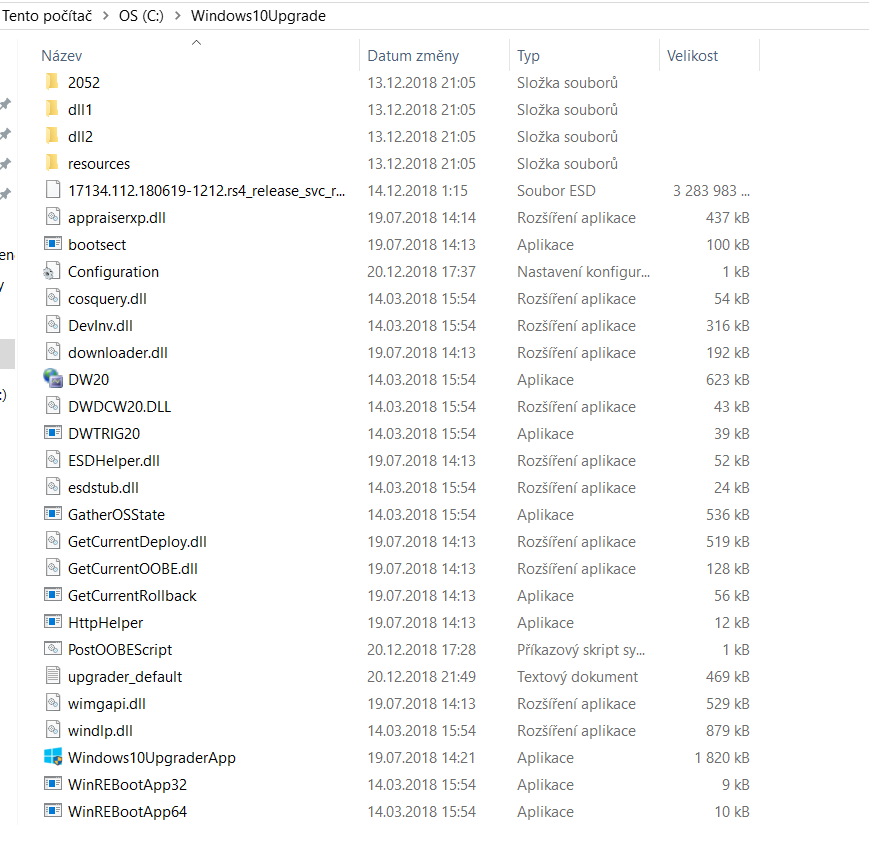Viewport: 869px width, 846px height.
Task: Select the dll2 folder icon
Action: pyautogui.click(x=52, y=136)
